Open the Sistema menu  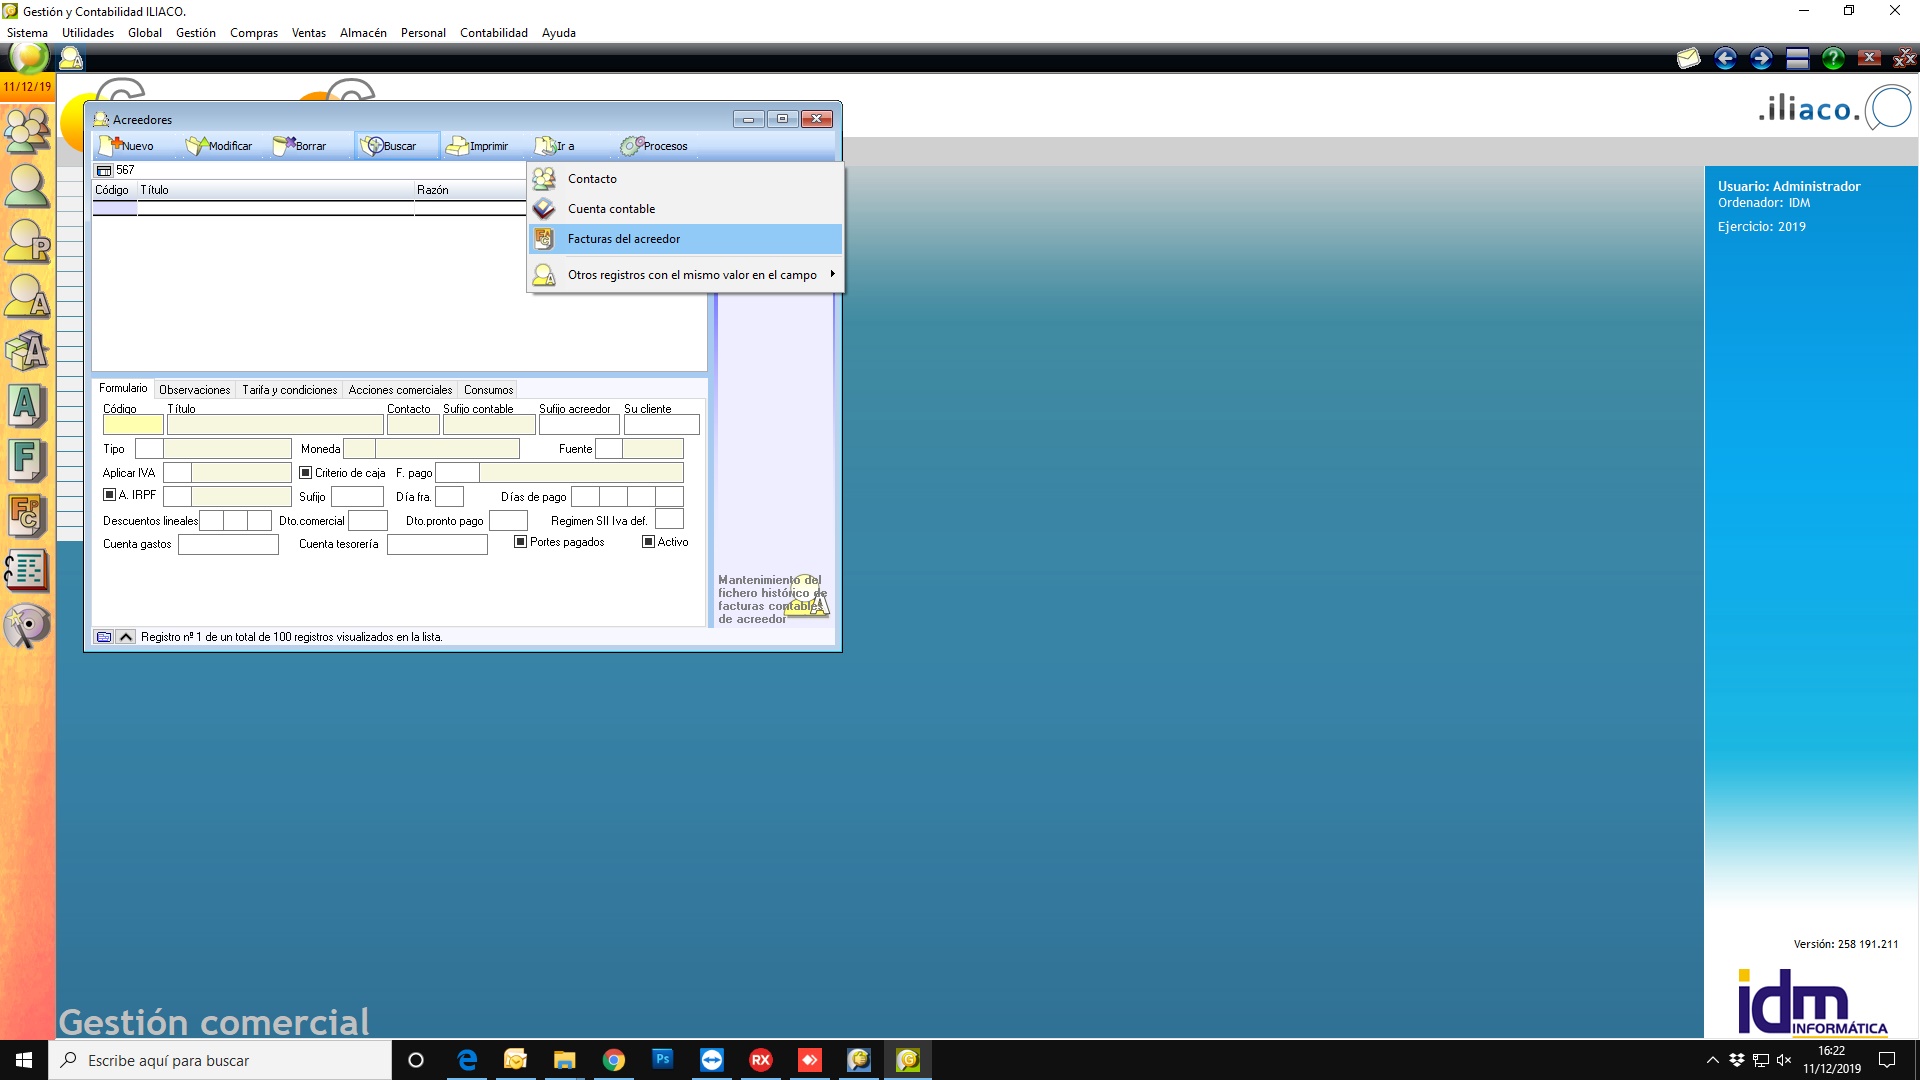tap(27, 33)
